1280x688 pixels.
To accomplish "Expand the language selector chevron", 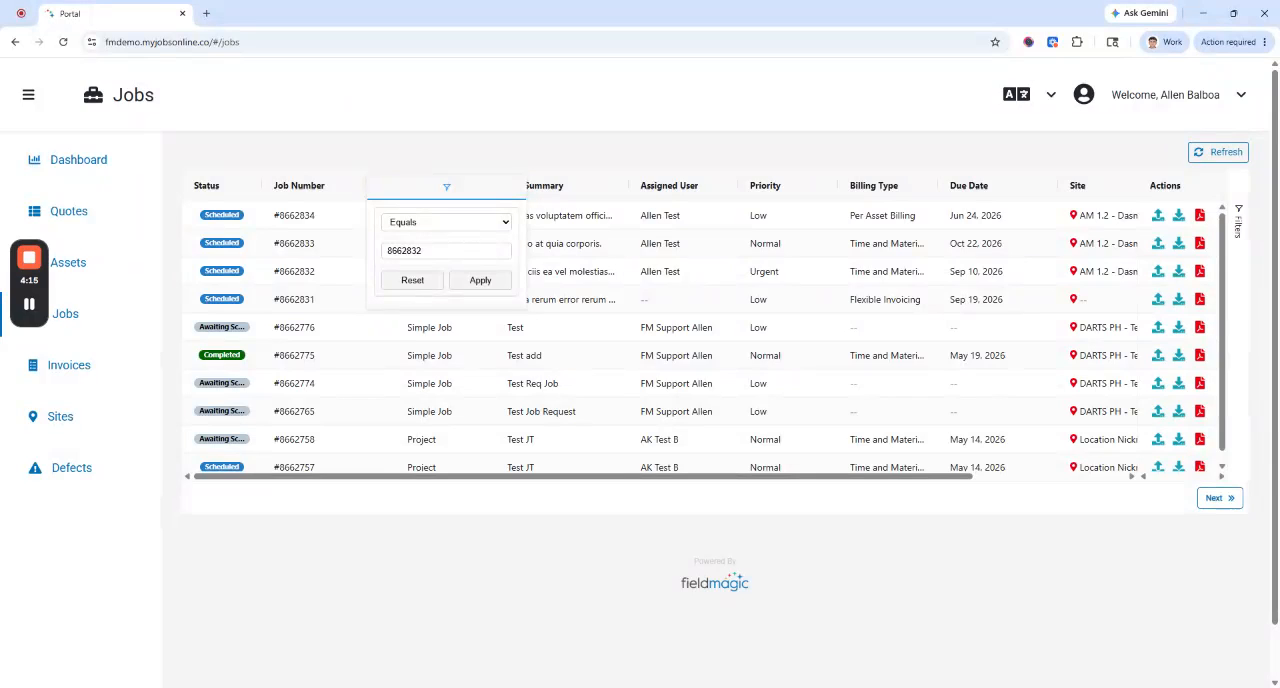I will [x=1051, y=95].
